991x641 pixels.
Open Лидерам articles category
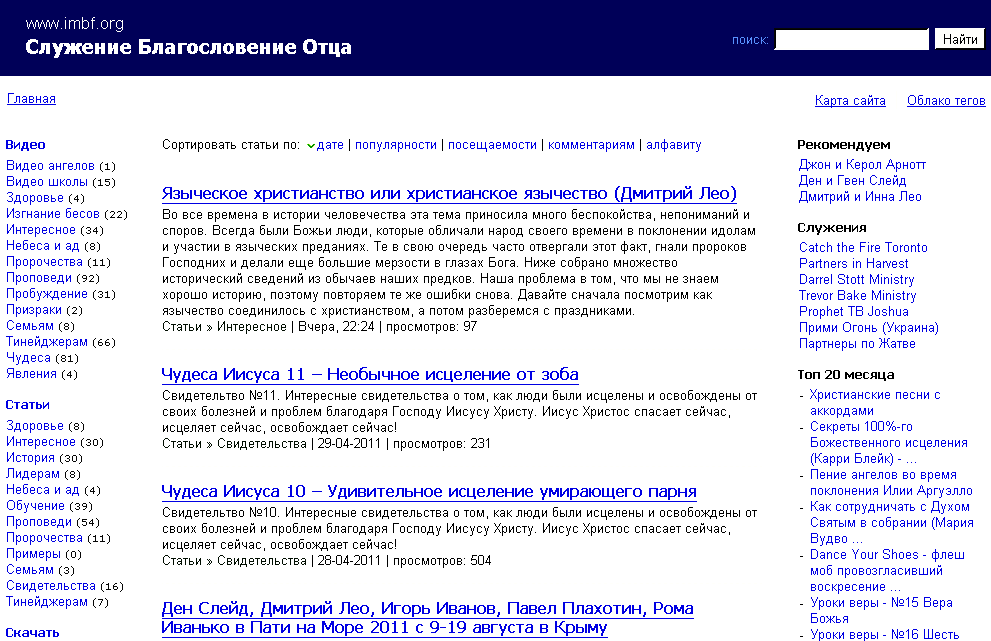pos(33,473)
